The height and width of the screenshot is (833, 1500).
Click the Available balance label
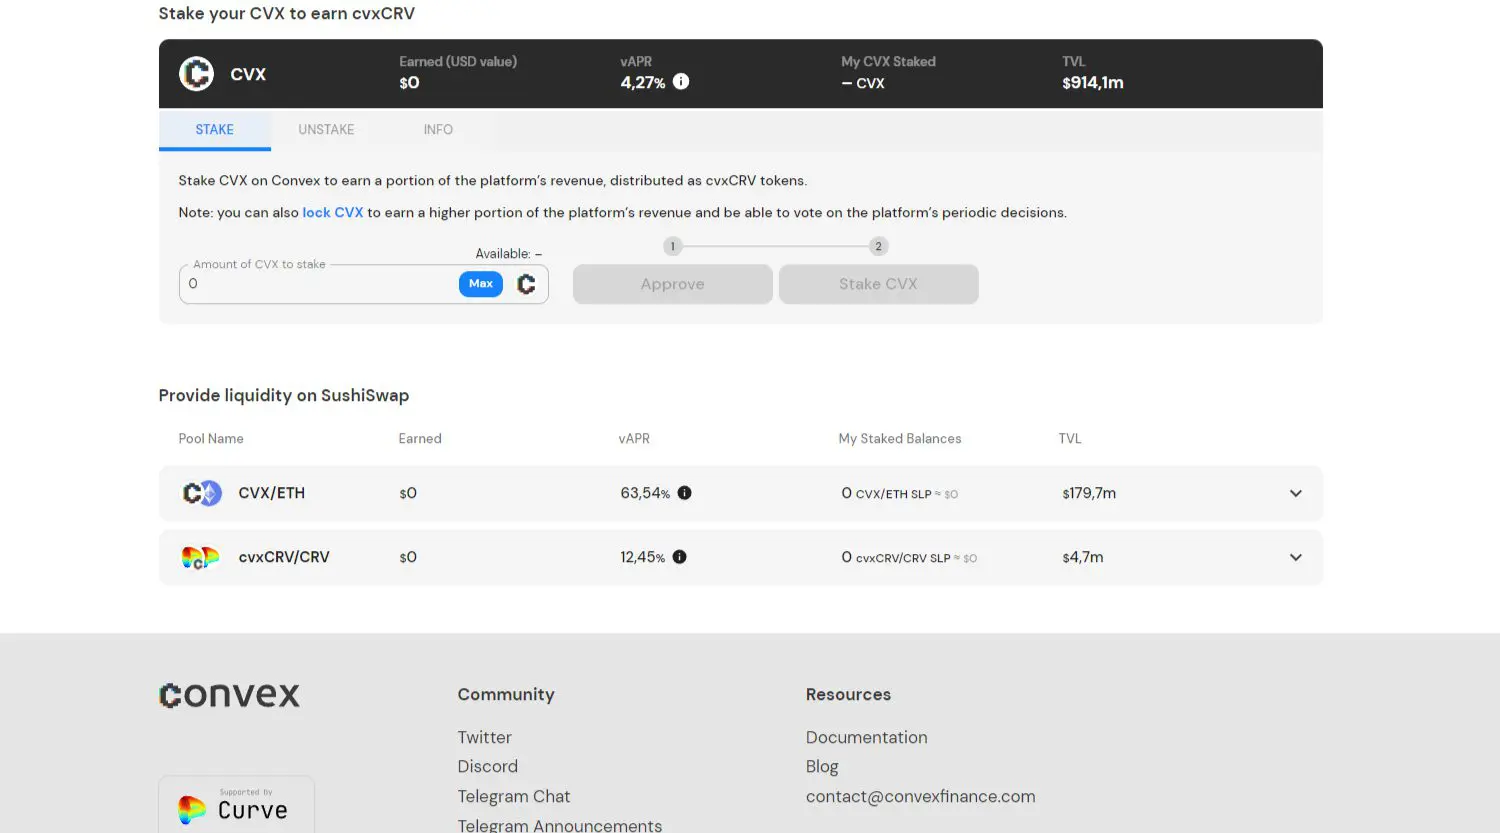click(x=509, y=254)
